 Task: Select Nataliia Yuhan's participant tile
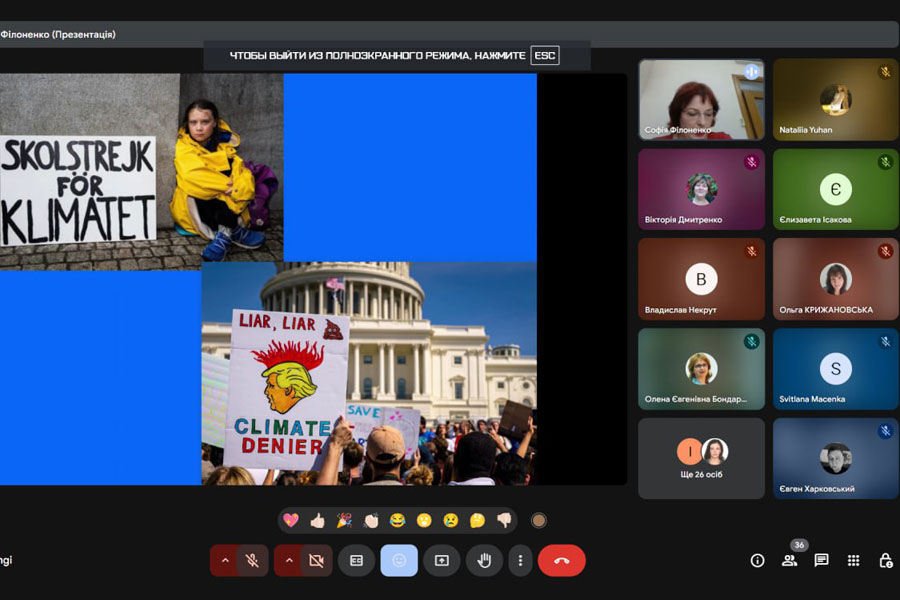[x=836, y=99]
